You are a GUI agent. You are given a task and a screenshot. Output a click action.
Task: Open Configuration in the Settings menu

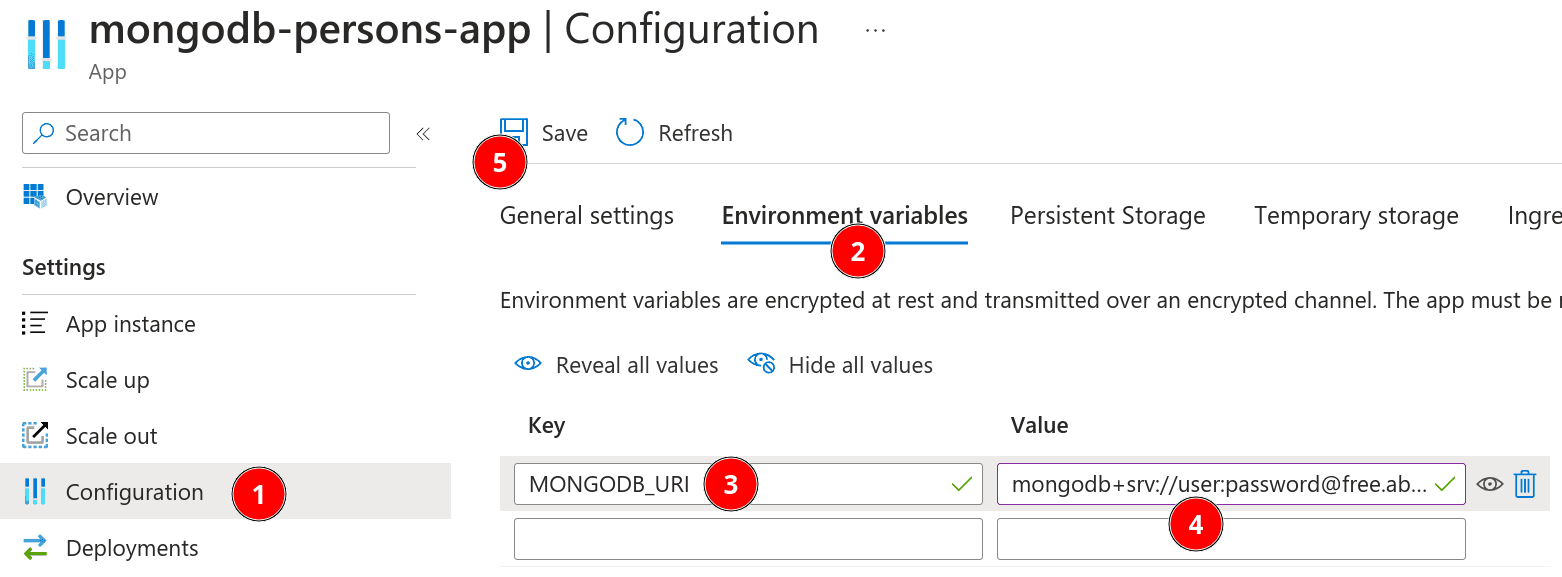(x=134, y=492)
